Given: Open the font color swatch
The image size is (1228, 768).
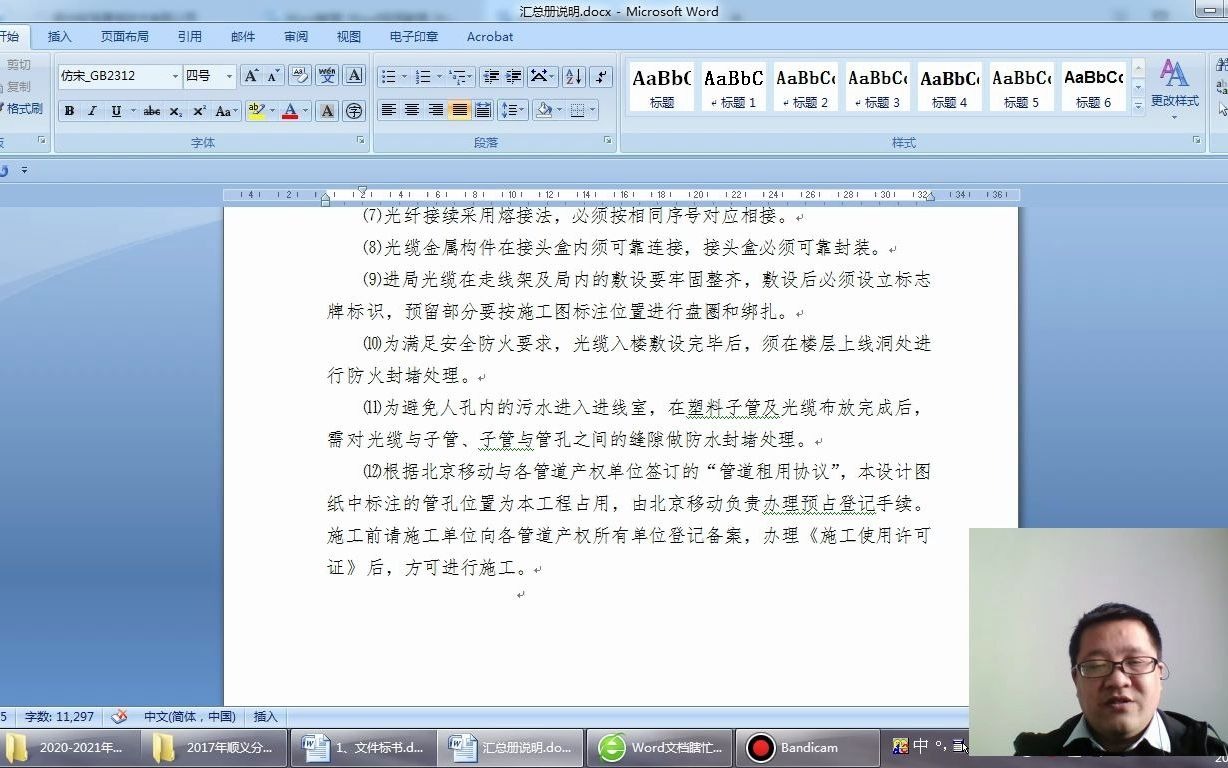Looking at the screenshot, I should coord(290,110).
